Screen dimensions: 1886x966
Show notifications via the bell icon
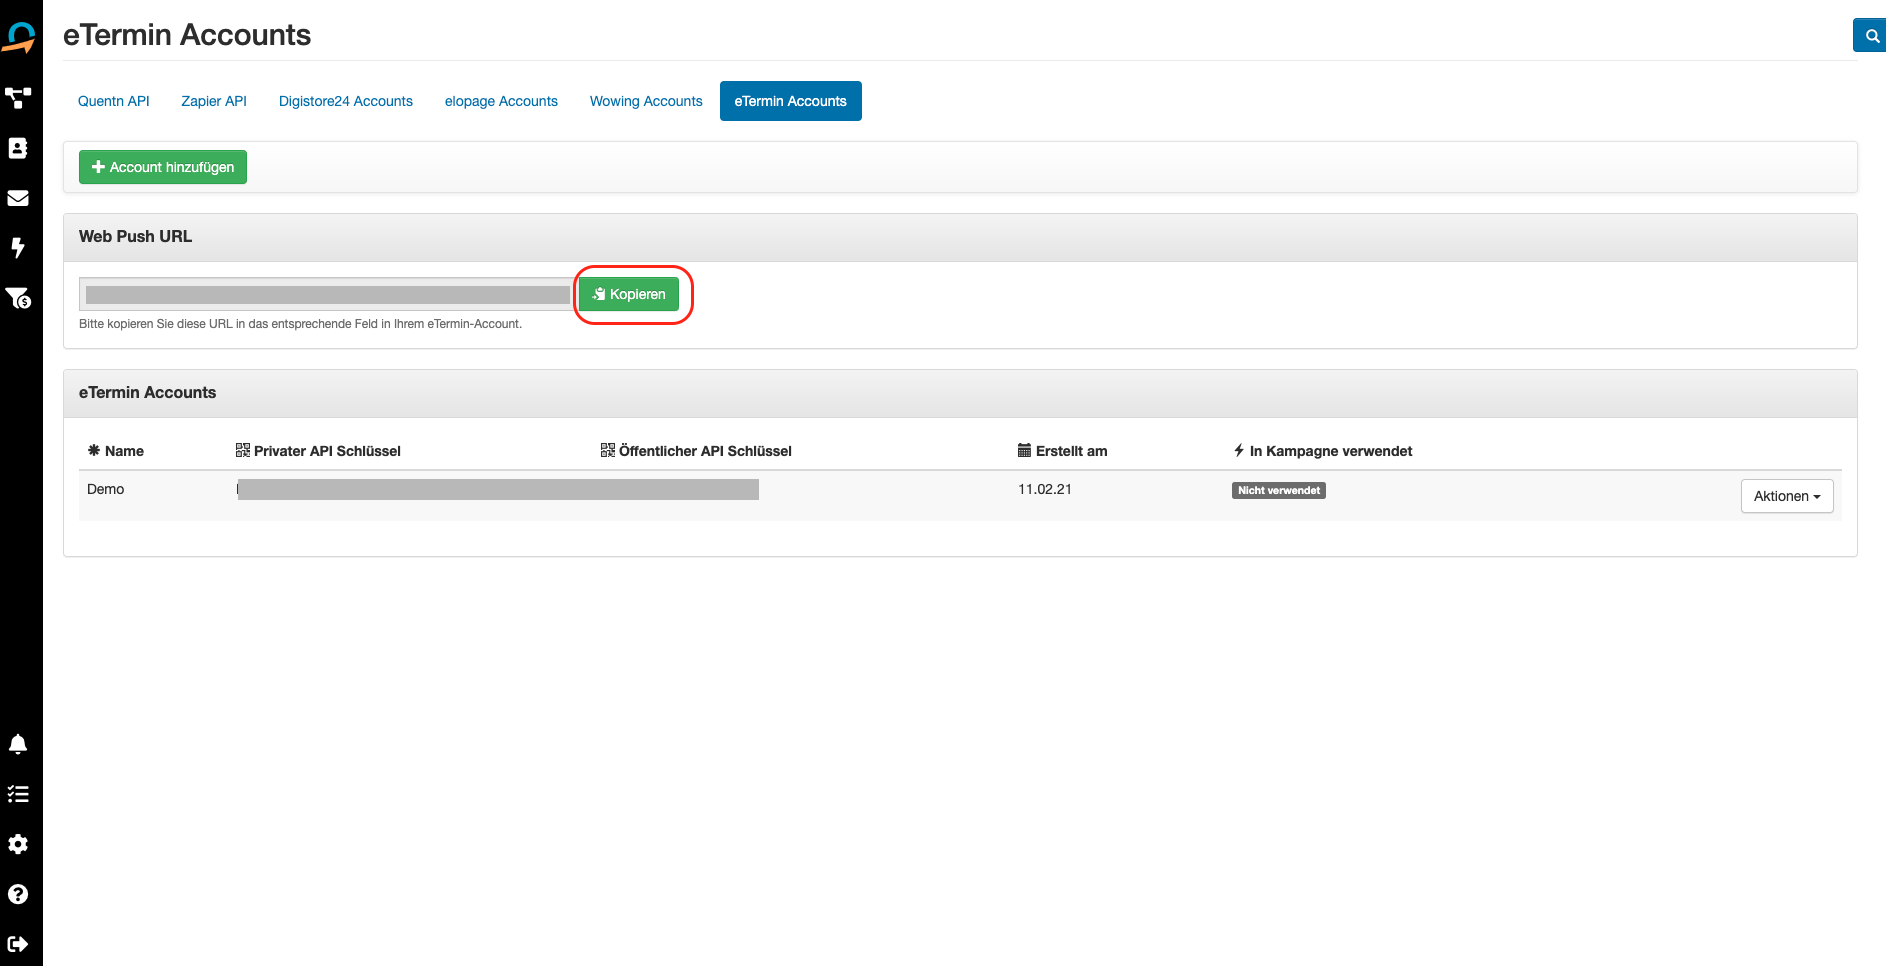(18, 744)
